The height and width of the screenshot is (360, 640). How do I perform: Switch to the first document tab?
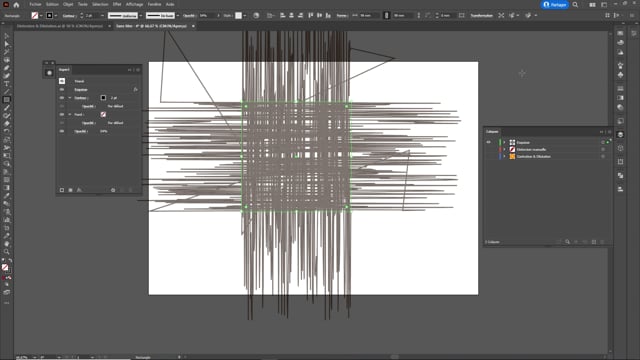[60, 26]
